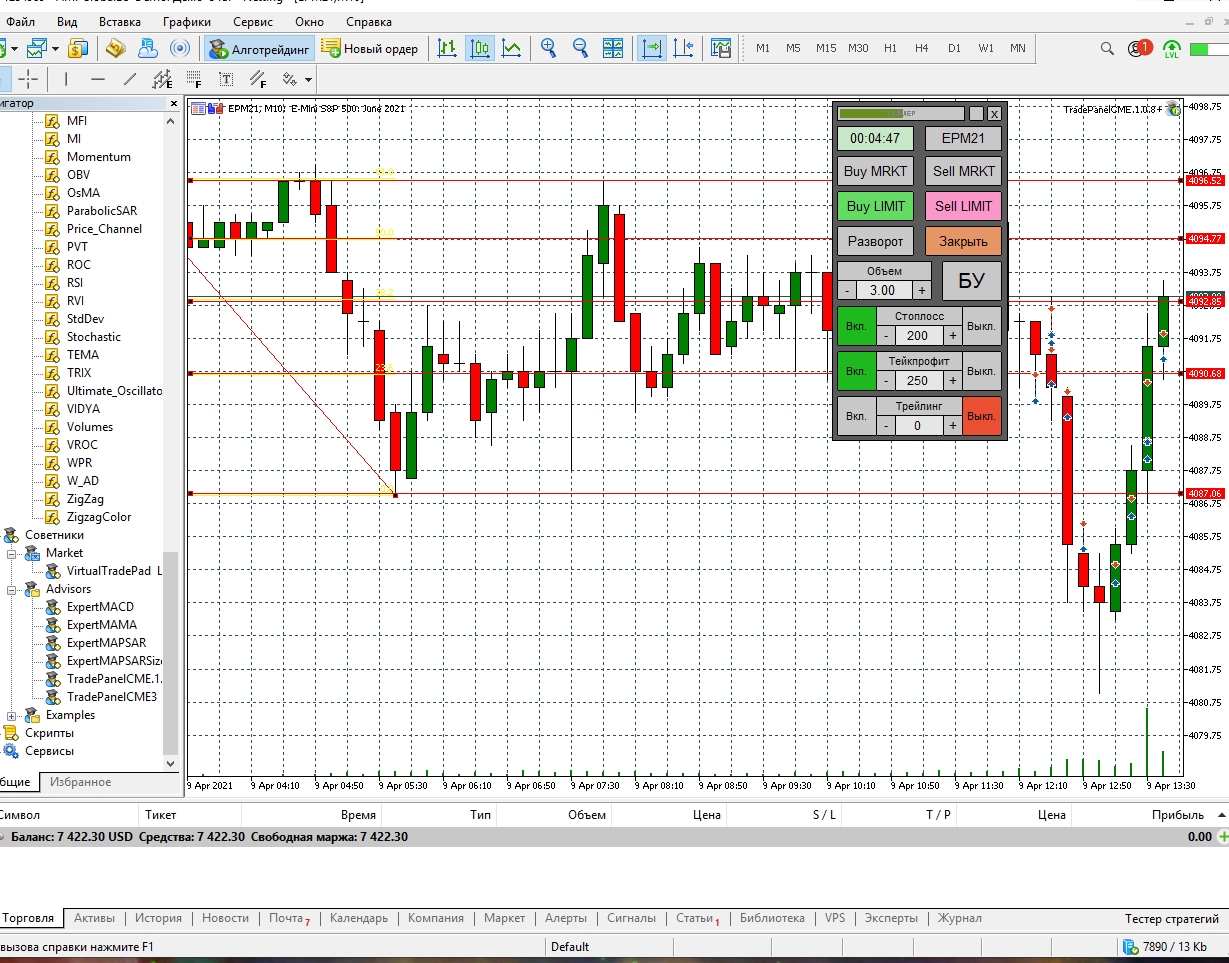
Task: Open the Справка menu
Action: [369, 21]
